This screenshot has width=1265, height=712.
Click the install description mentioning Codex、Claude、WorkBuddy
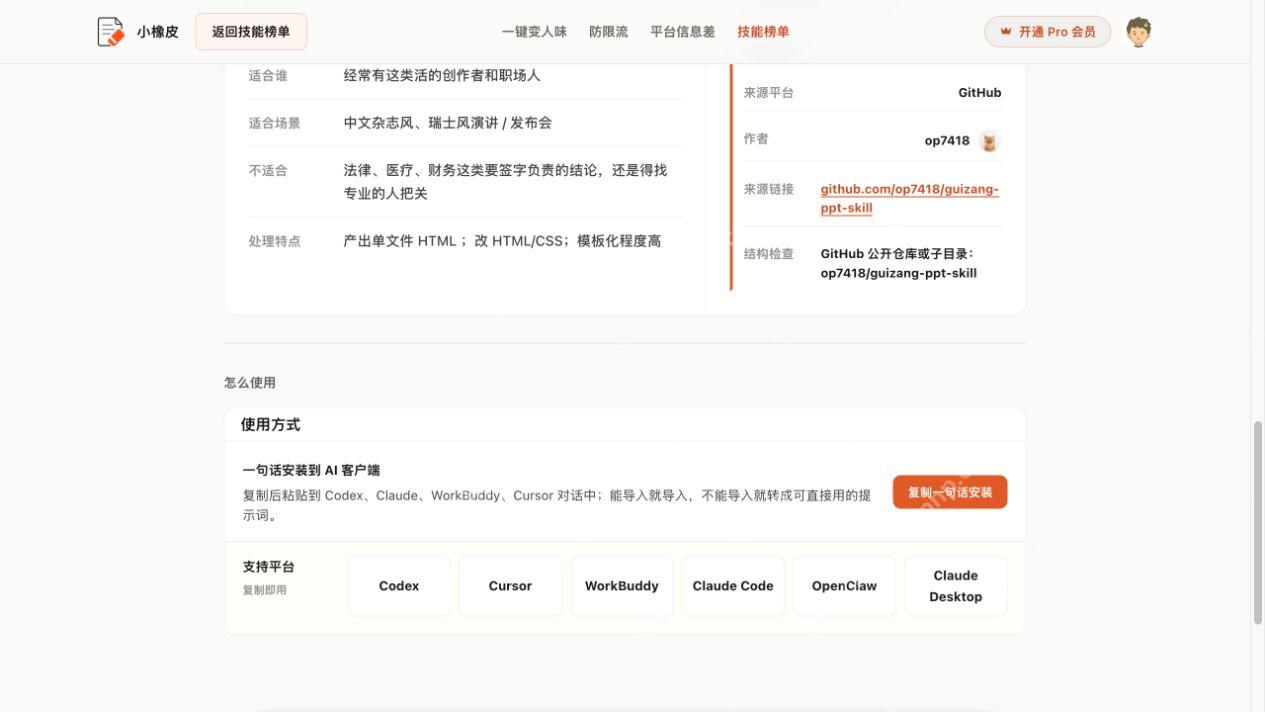pos(557,505)
